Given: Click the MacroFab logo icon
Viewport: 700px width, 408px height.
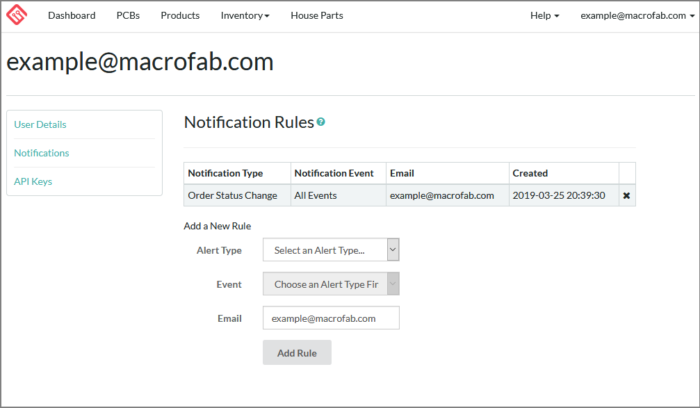Looking at the screenshot, I should (x=18, y=15).
